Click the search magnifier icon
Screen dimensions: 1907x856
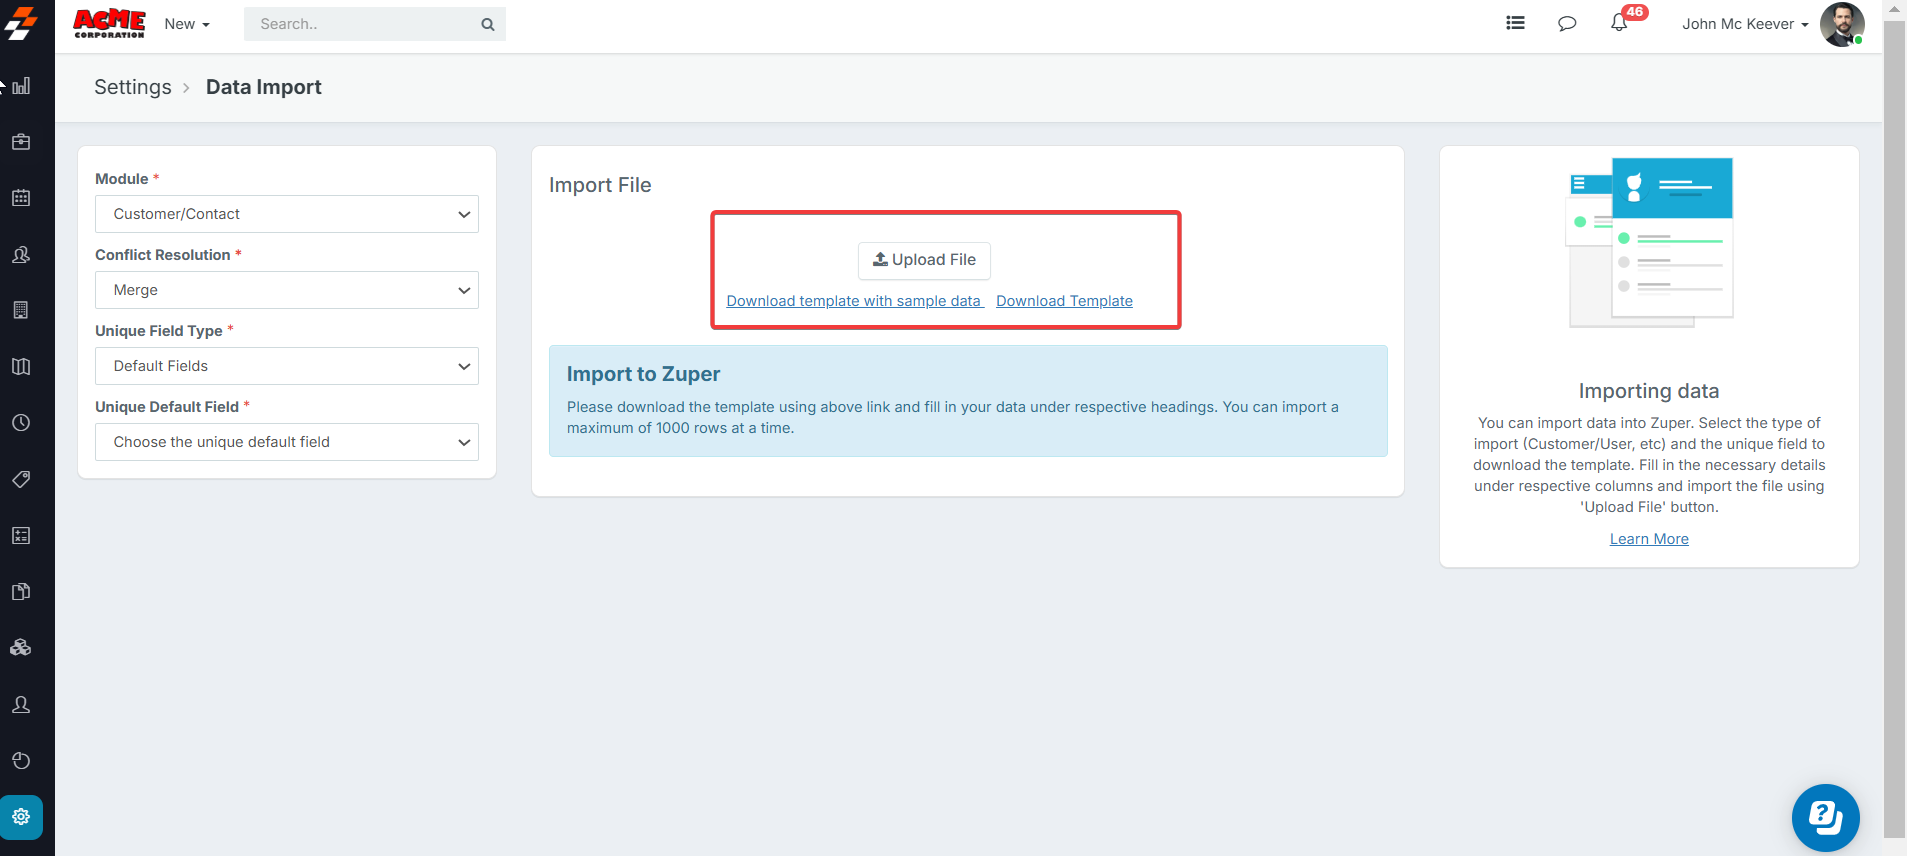(x=488, y=24)
